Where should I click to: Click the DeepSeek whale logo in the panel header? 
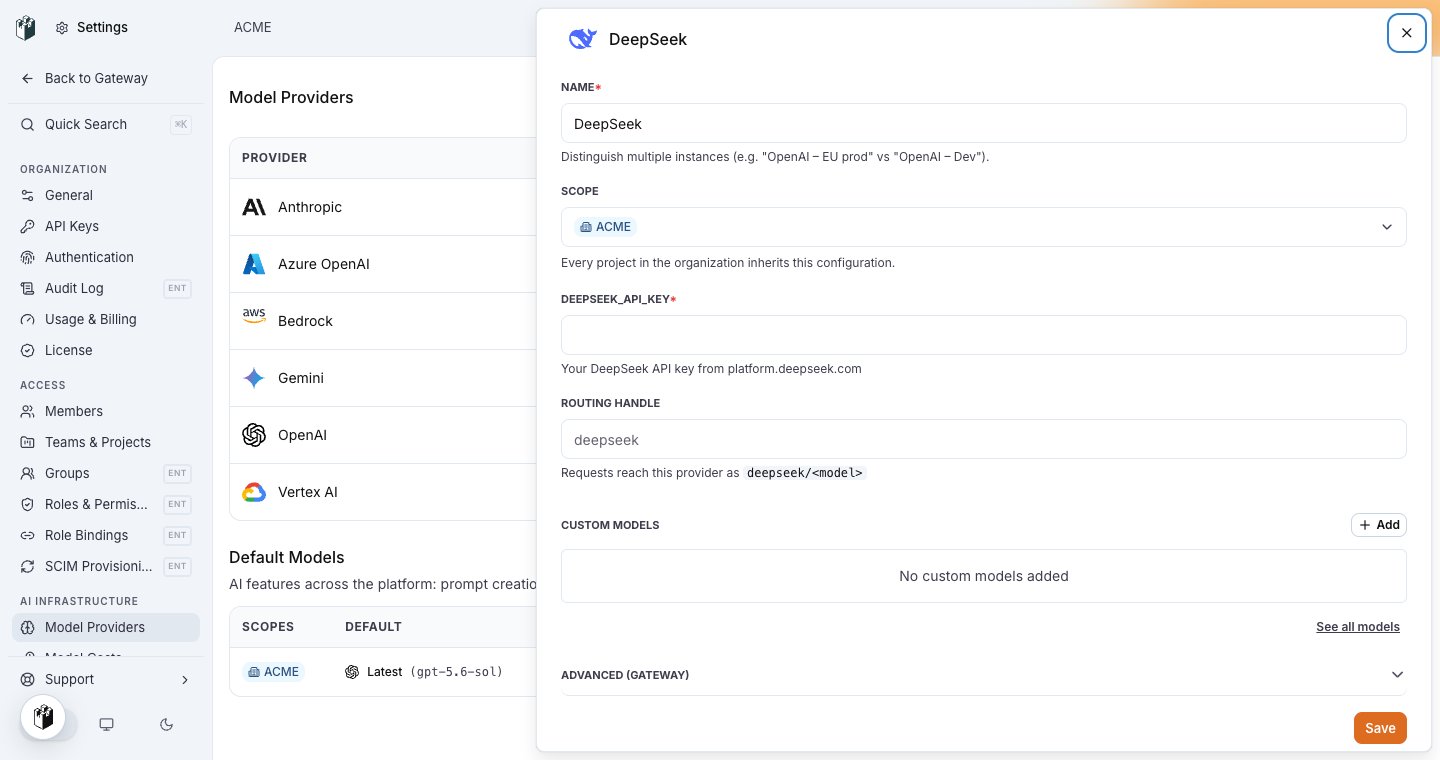point(582,39)
